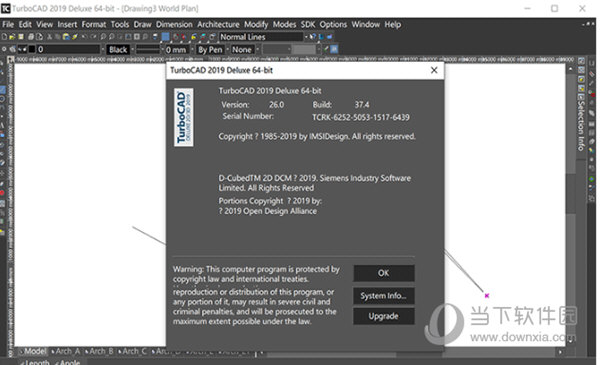600x365 pixels.
Task: Click the Print icon in toolbar
Action: coord(31,37)
